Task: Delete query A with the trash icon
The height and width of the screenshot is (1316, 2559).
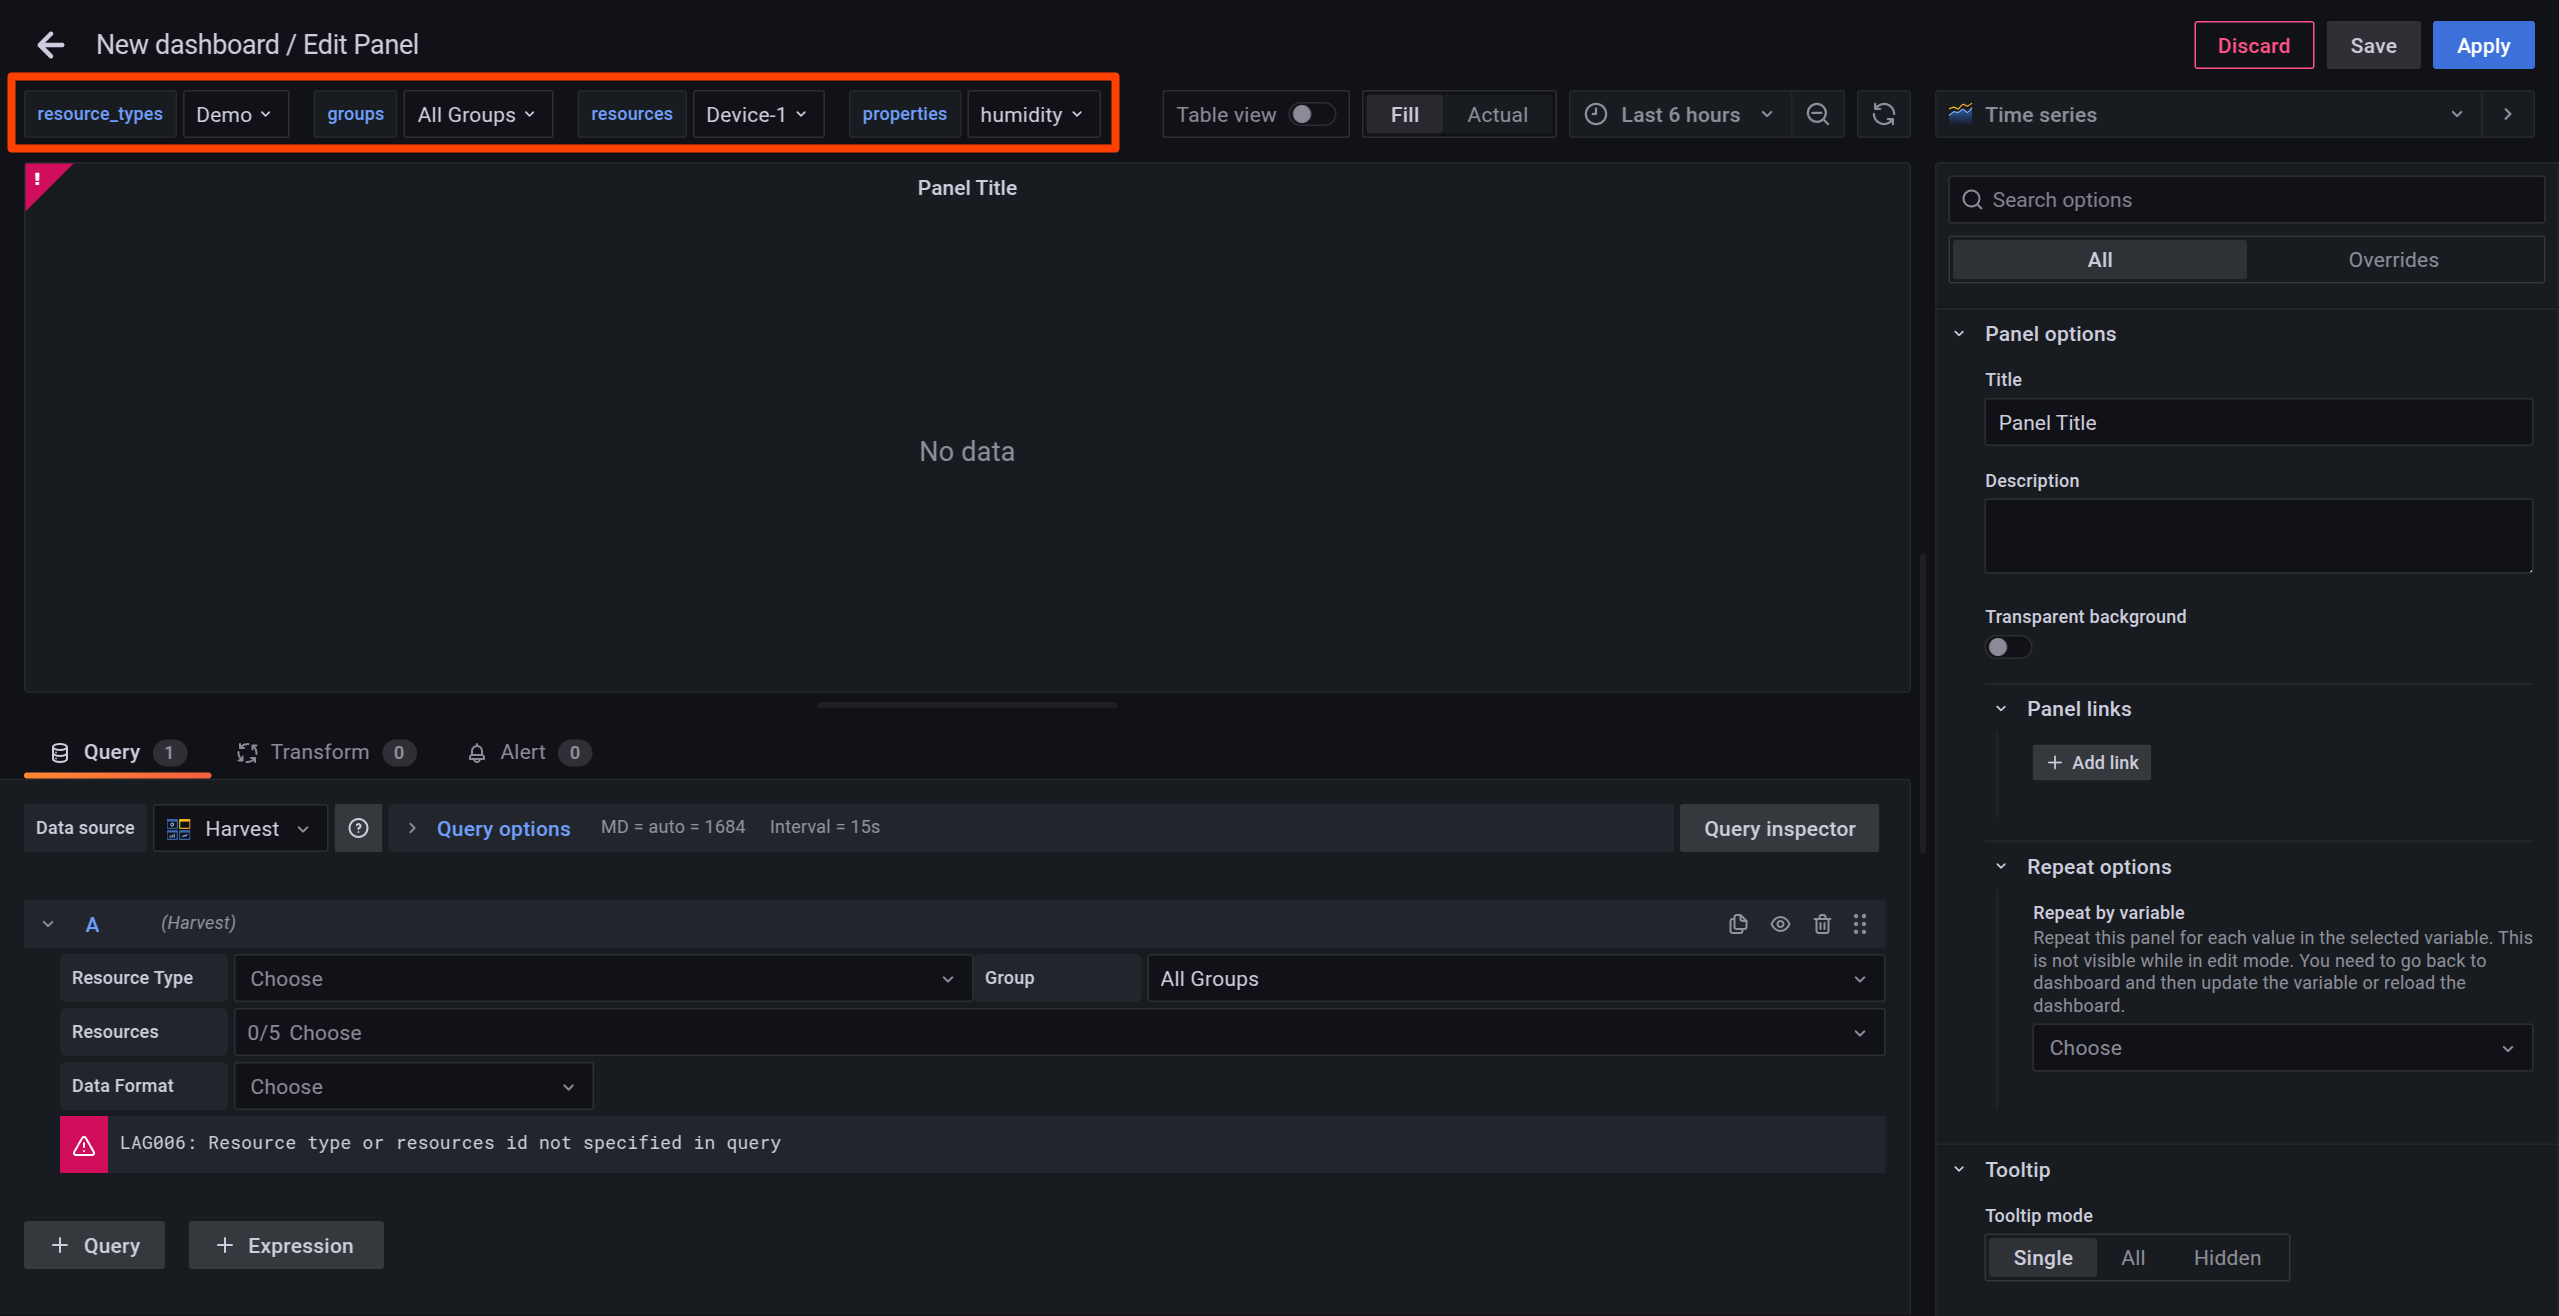Action: [x=1821, y=923]
